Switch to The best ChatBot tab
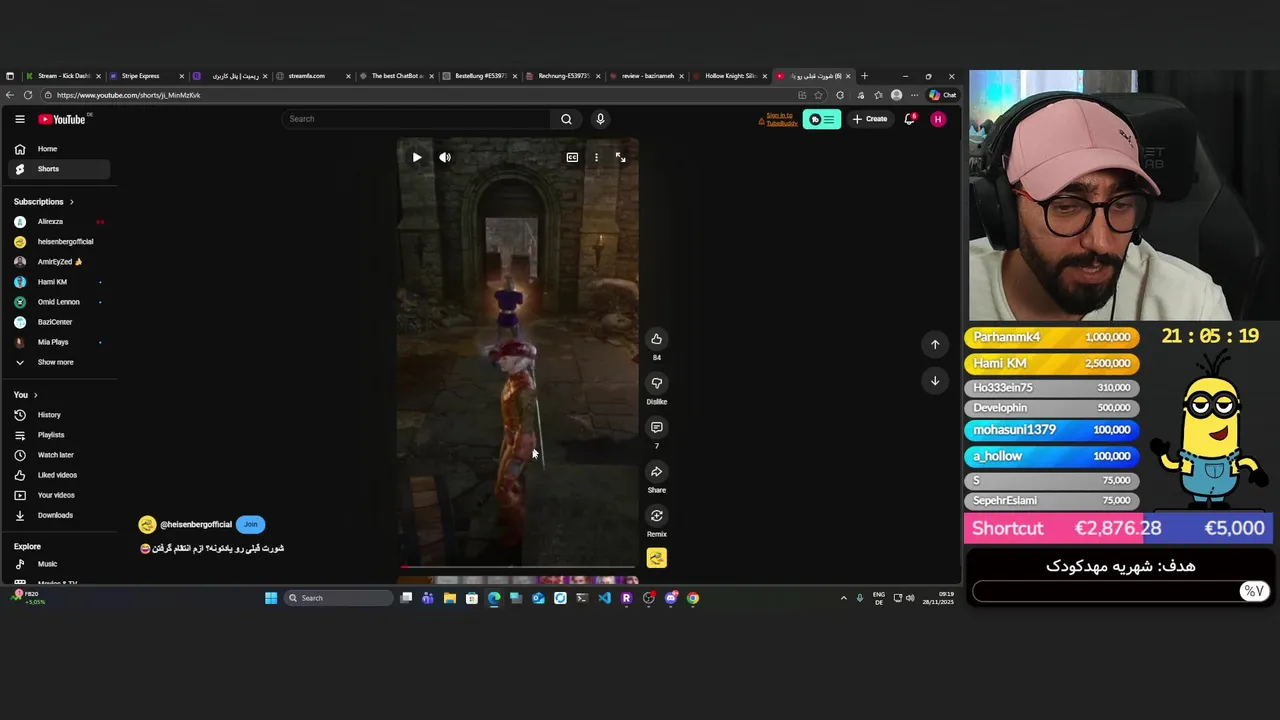 point(395,76)
